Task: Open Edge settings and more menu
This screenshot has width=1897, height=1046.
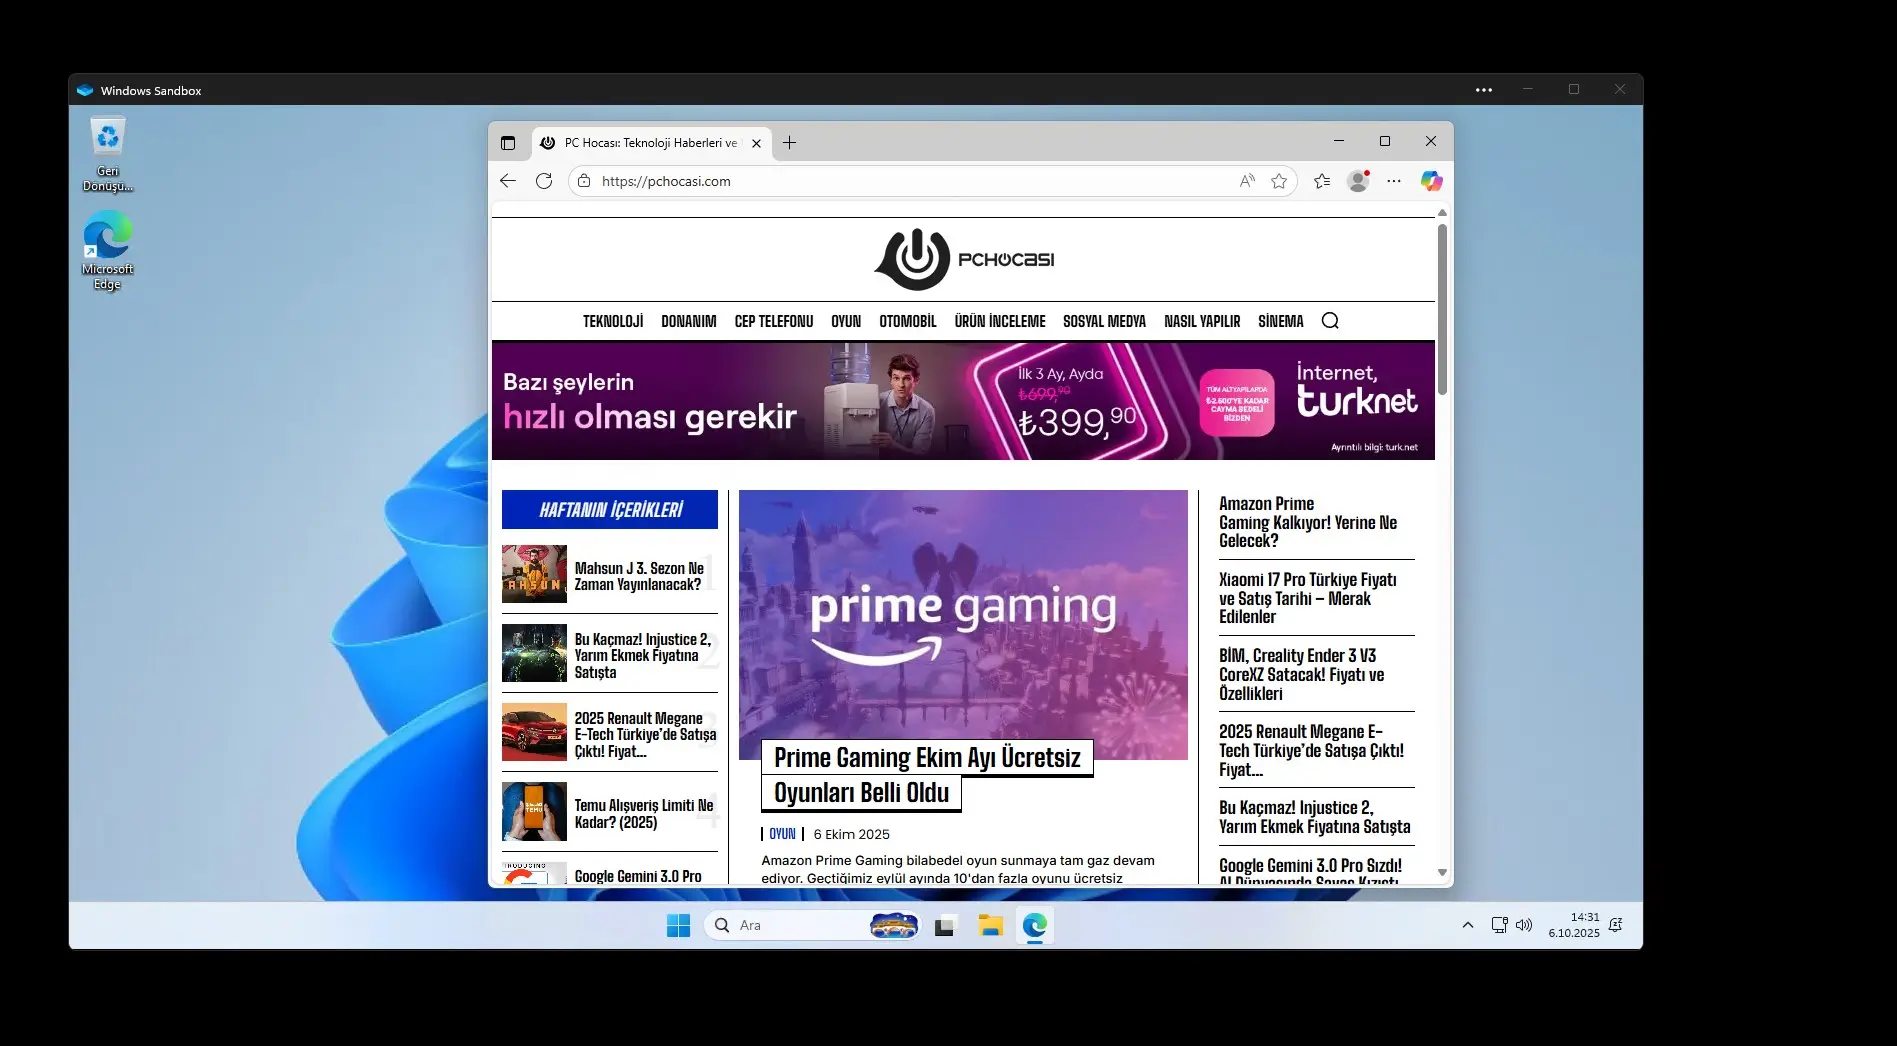Action: 1394,181
